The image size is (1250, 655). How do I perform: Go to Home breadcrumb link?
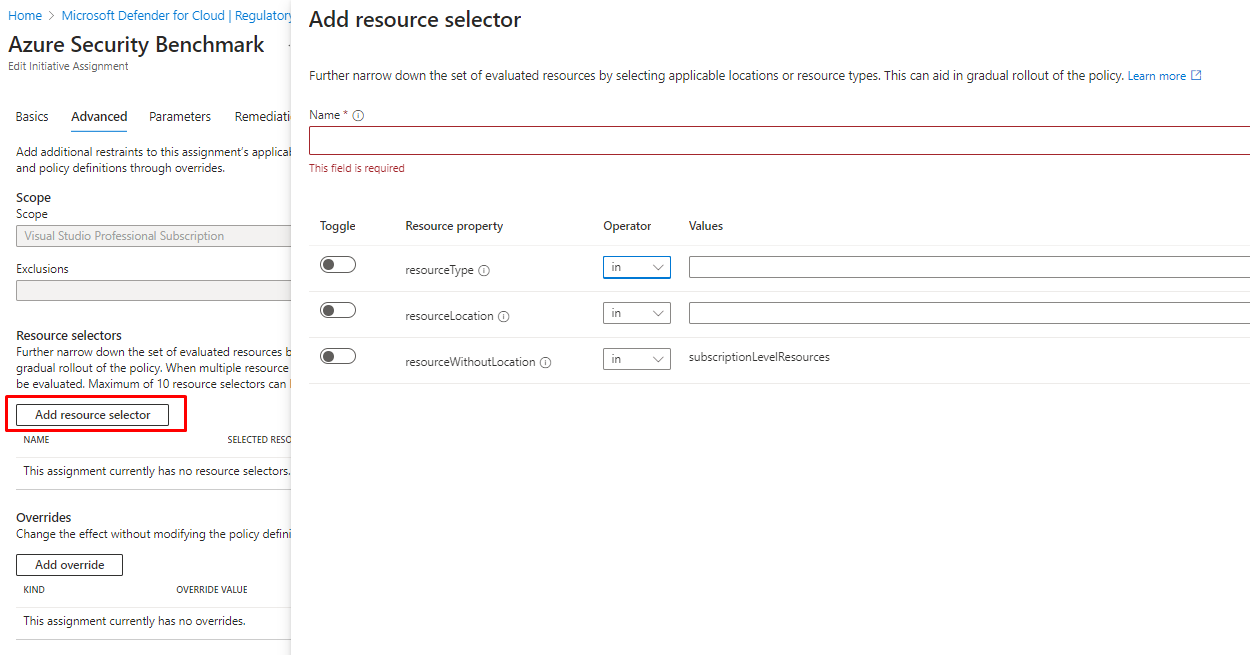[x=25, y=16]
